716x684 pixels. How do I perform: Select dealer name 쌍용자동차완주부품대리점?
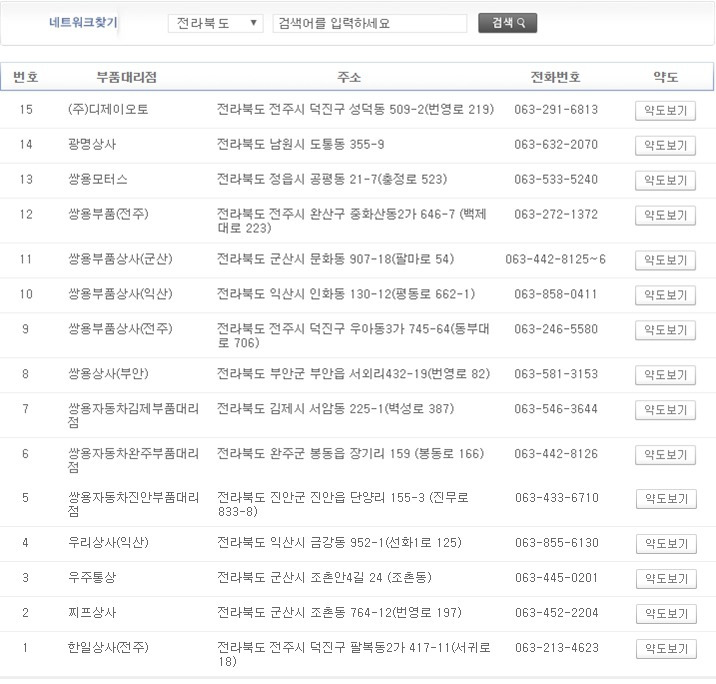[133, 460]
